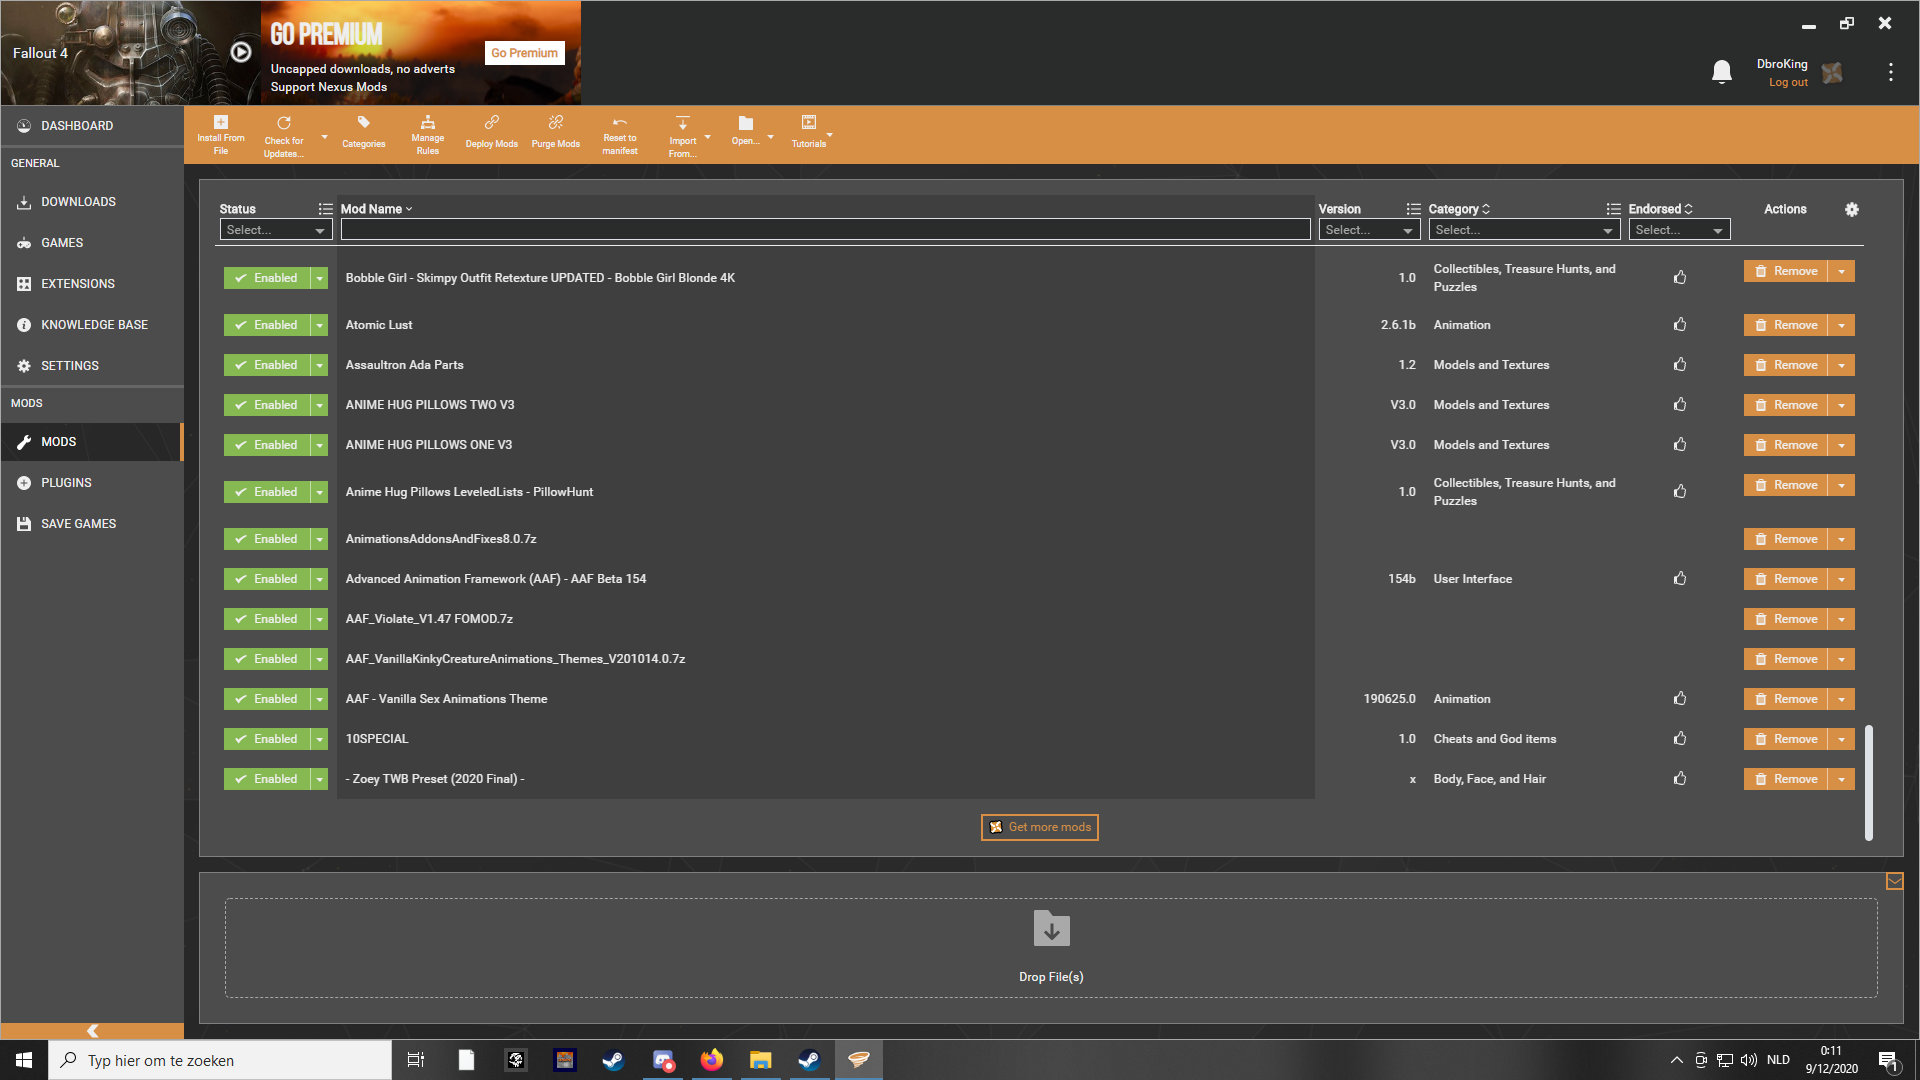
Task: Expand Remove options for Atomic Lust
Action: coord(1841,325)
